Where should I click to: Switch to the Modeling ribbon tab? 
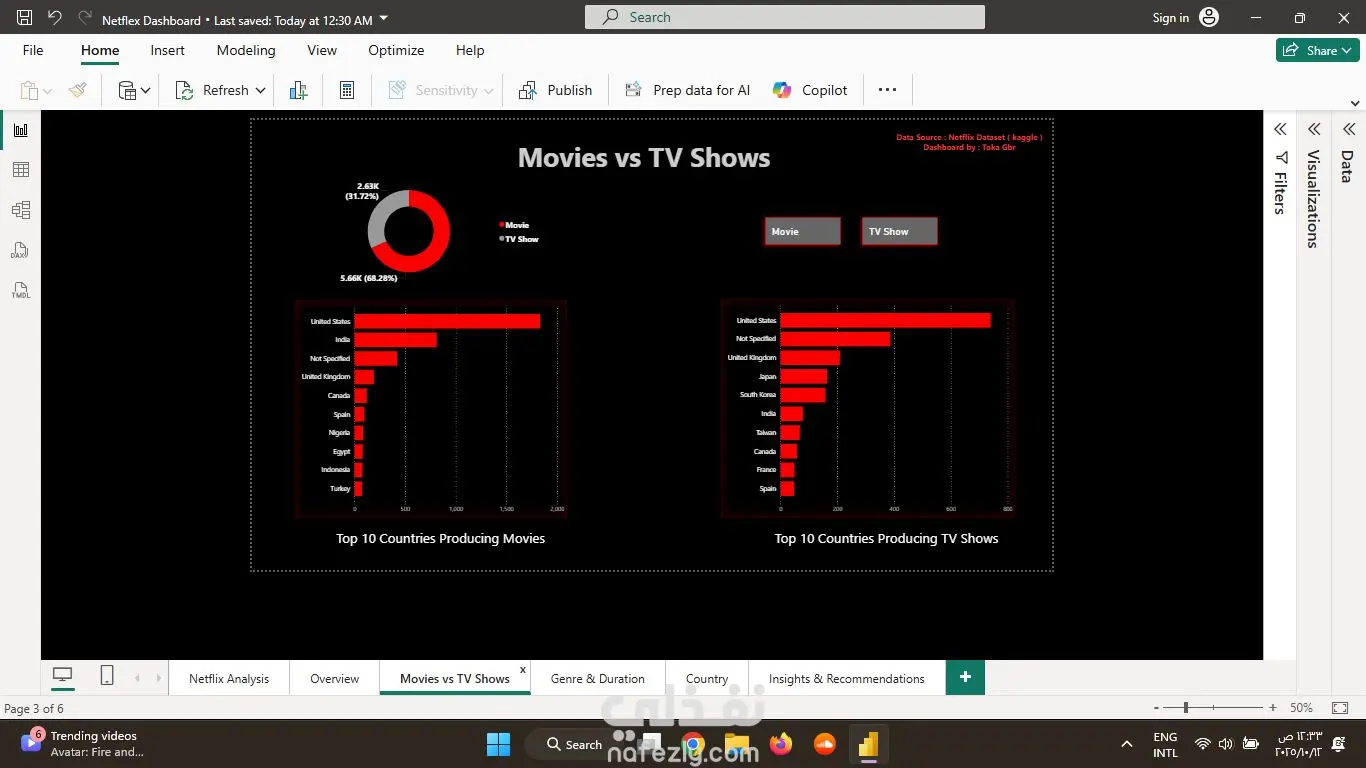pos(246,50)
